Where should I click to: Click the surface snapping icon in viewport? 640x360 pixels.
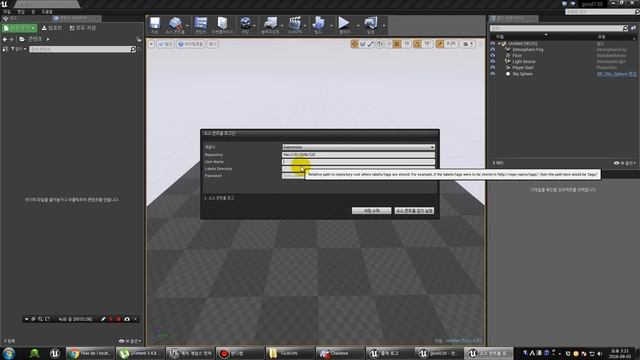[x=388, y=44]
